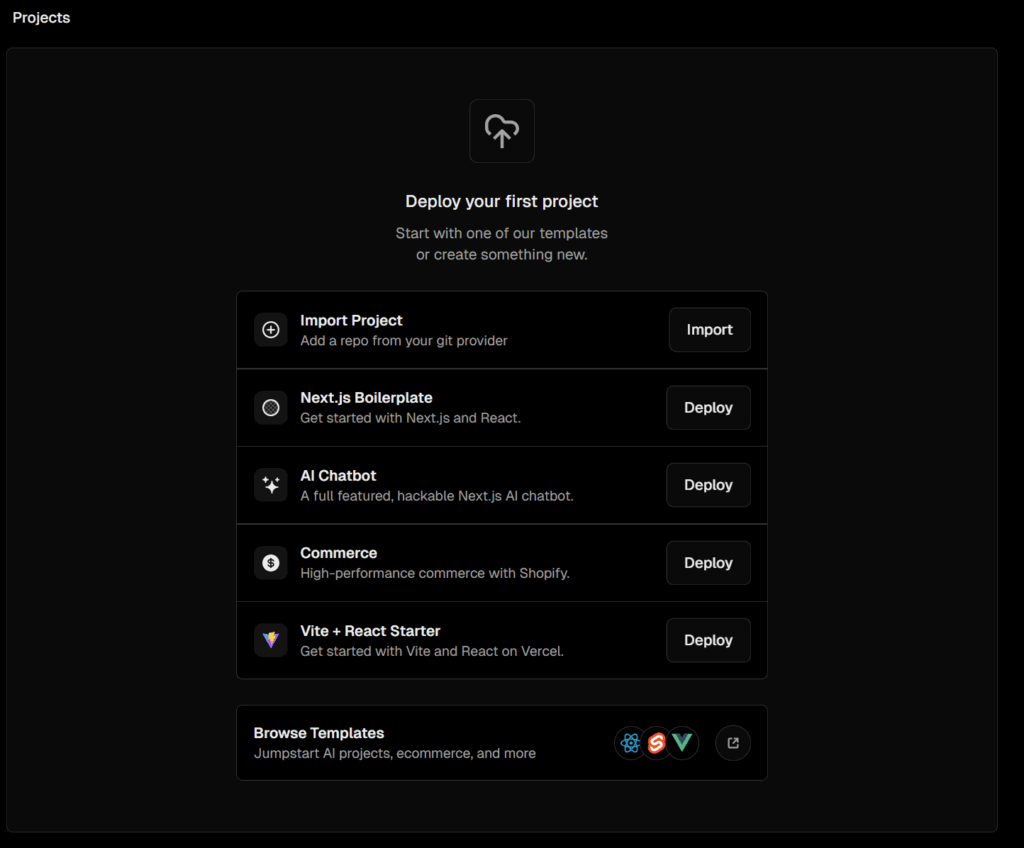Click the Vue logo in Browse Templates

click(x=682, y=743)
